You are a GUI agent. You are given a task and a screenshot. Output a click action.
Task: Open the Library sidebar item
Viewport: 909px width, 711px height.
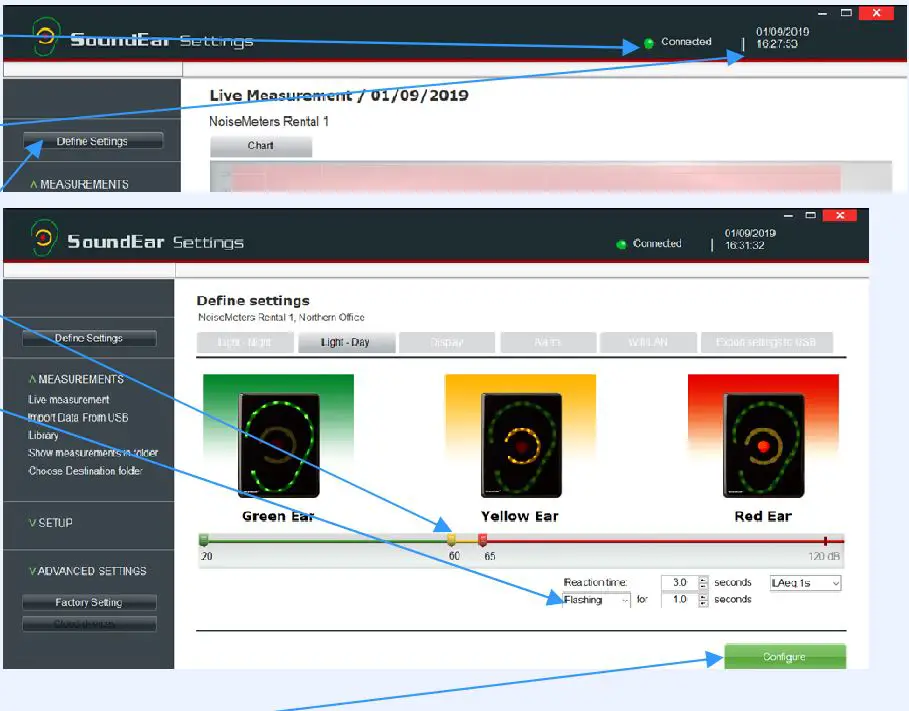click(43, 435)
